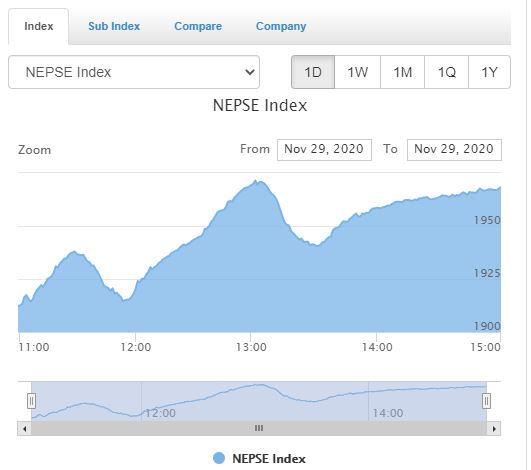The width and height of the screenshot is (531, 470).
Task: Edit the From date field
Action: (324, 150)
